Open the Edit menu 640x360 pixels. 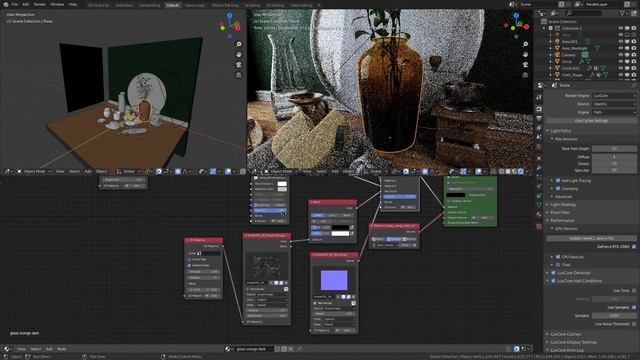click(26, 4)
